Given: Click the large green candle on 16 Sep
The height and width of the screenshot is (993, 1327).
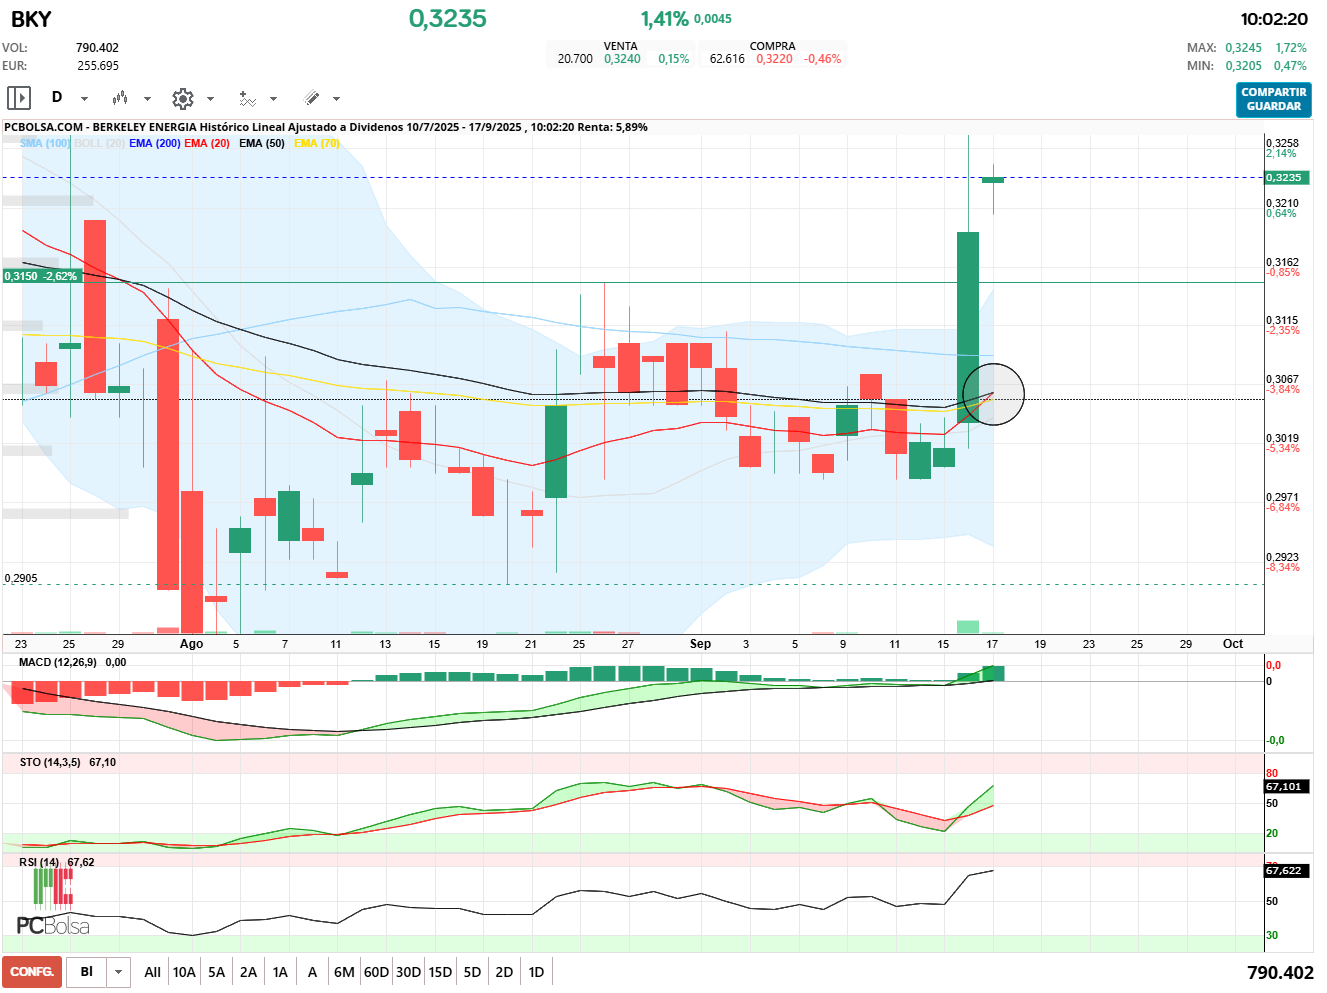Looking at the screenshot, I should coord(968,327).
